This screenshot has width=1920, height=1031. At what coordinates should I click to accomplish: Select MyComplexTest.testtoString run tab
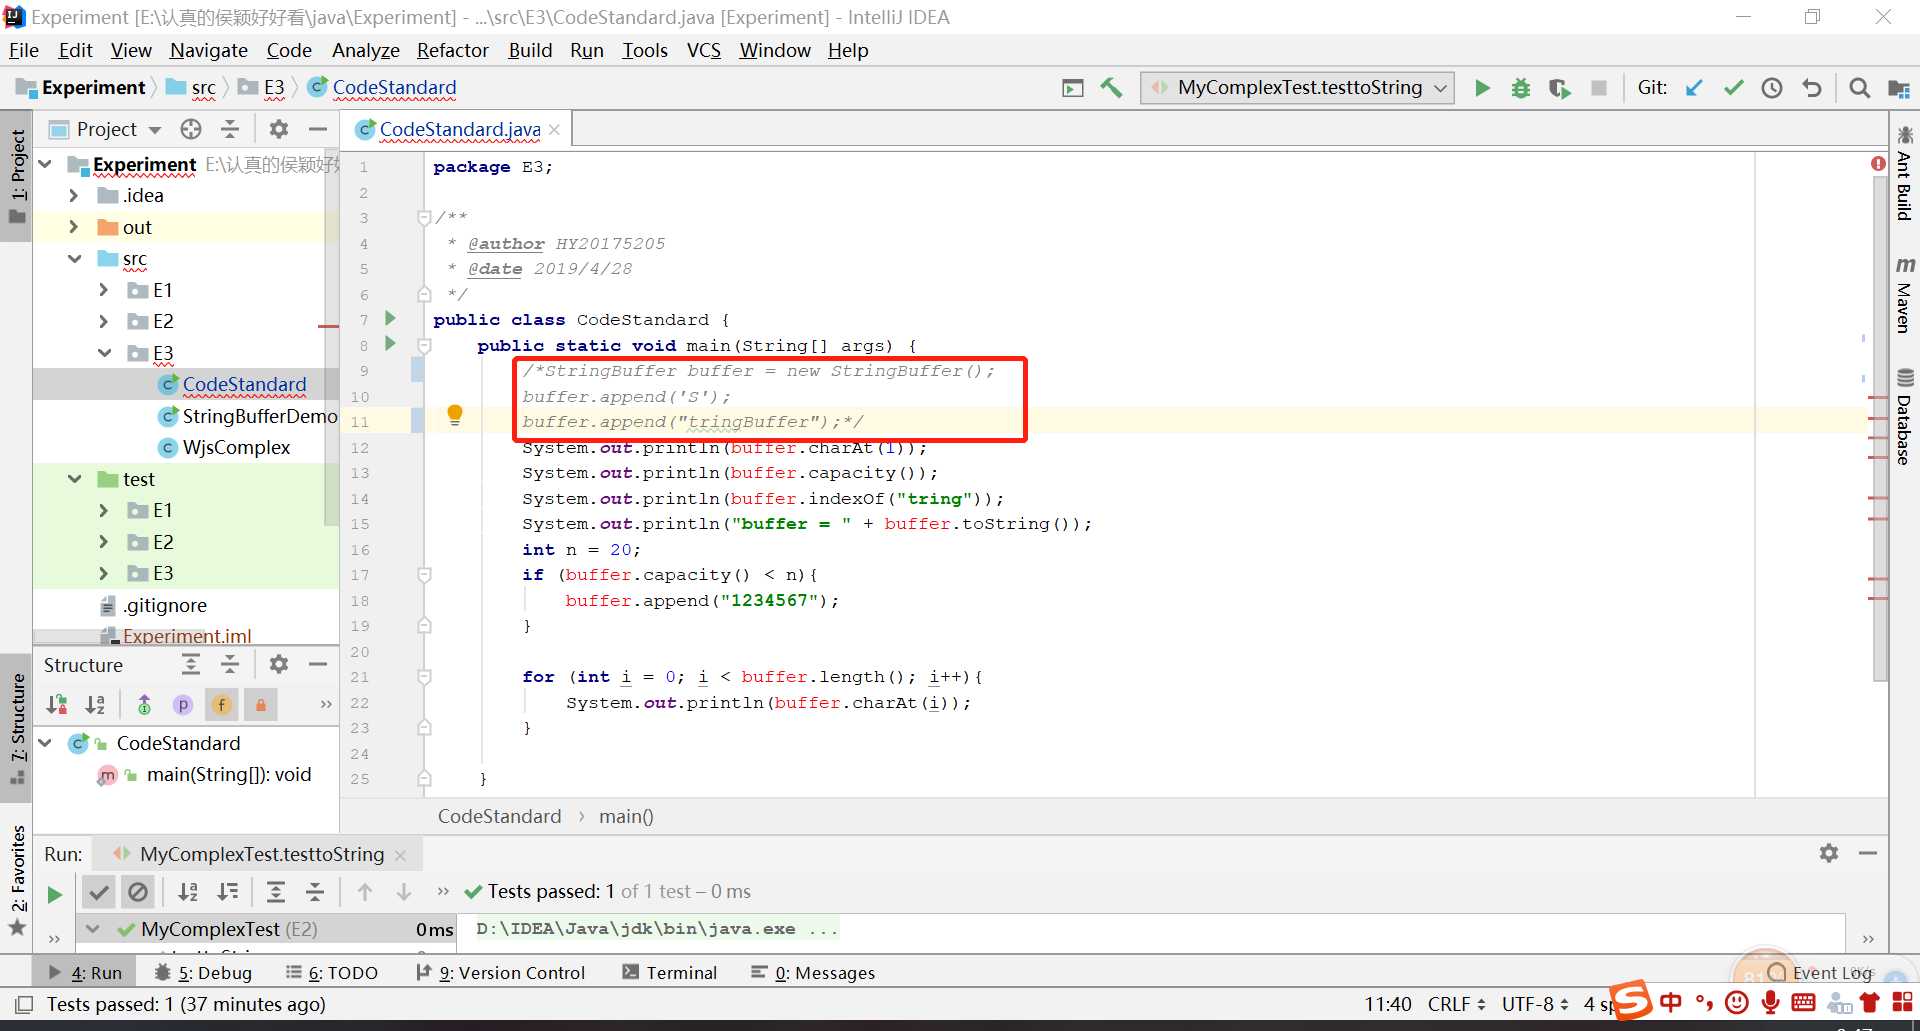point(260,854)
